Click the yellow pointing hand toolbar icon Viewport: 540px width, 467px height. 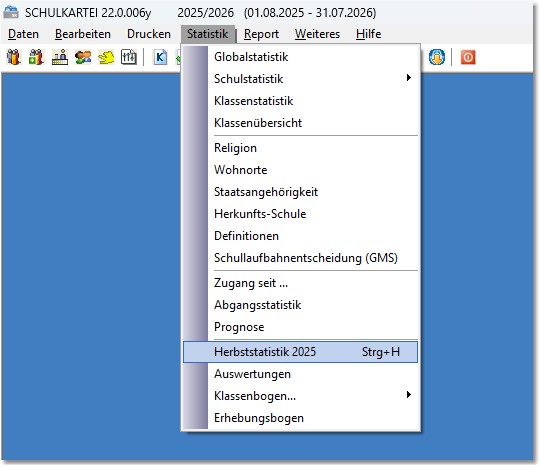point(106,57)
